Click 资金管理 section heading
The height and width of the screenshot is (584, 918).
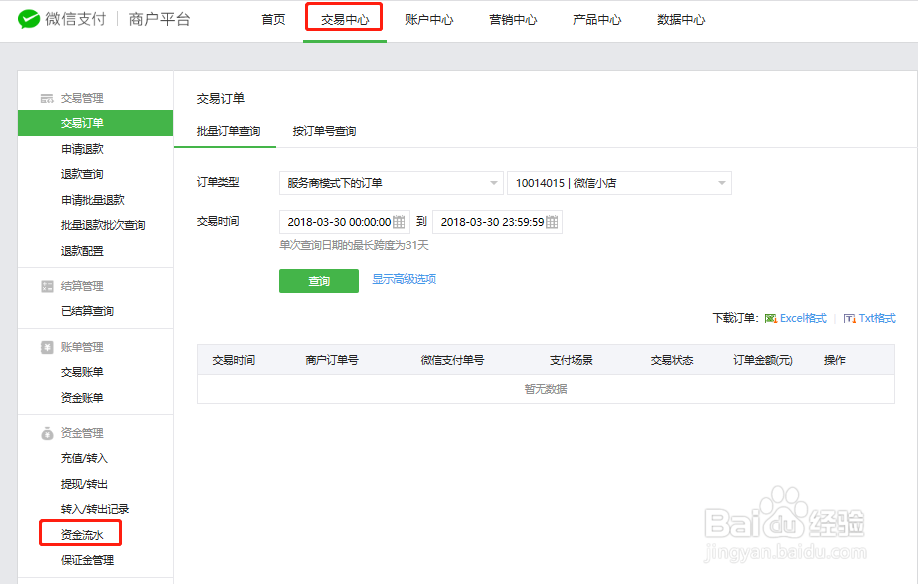click(x=82, y=433)
